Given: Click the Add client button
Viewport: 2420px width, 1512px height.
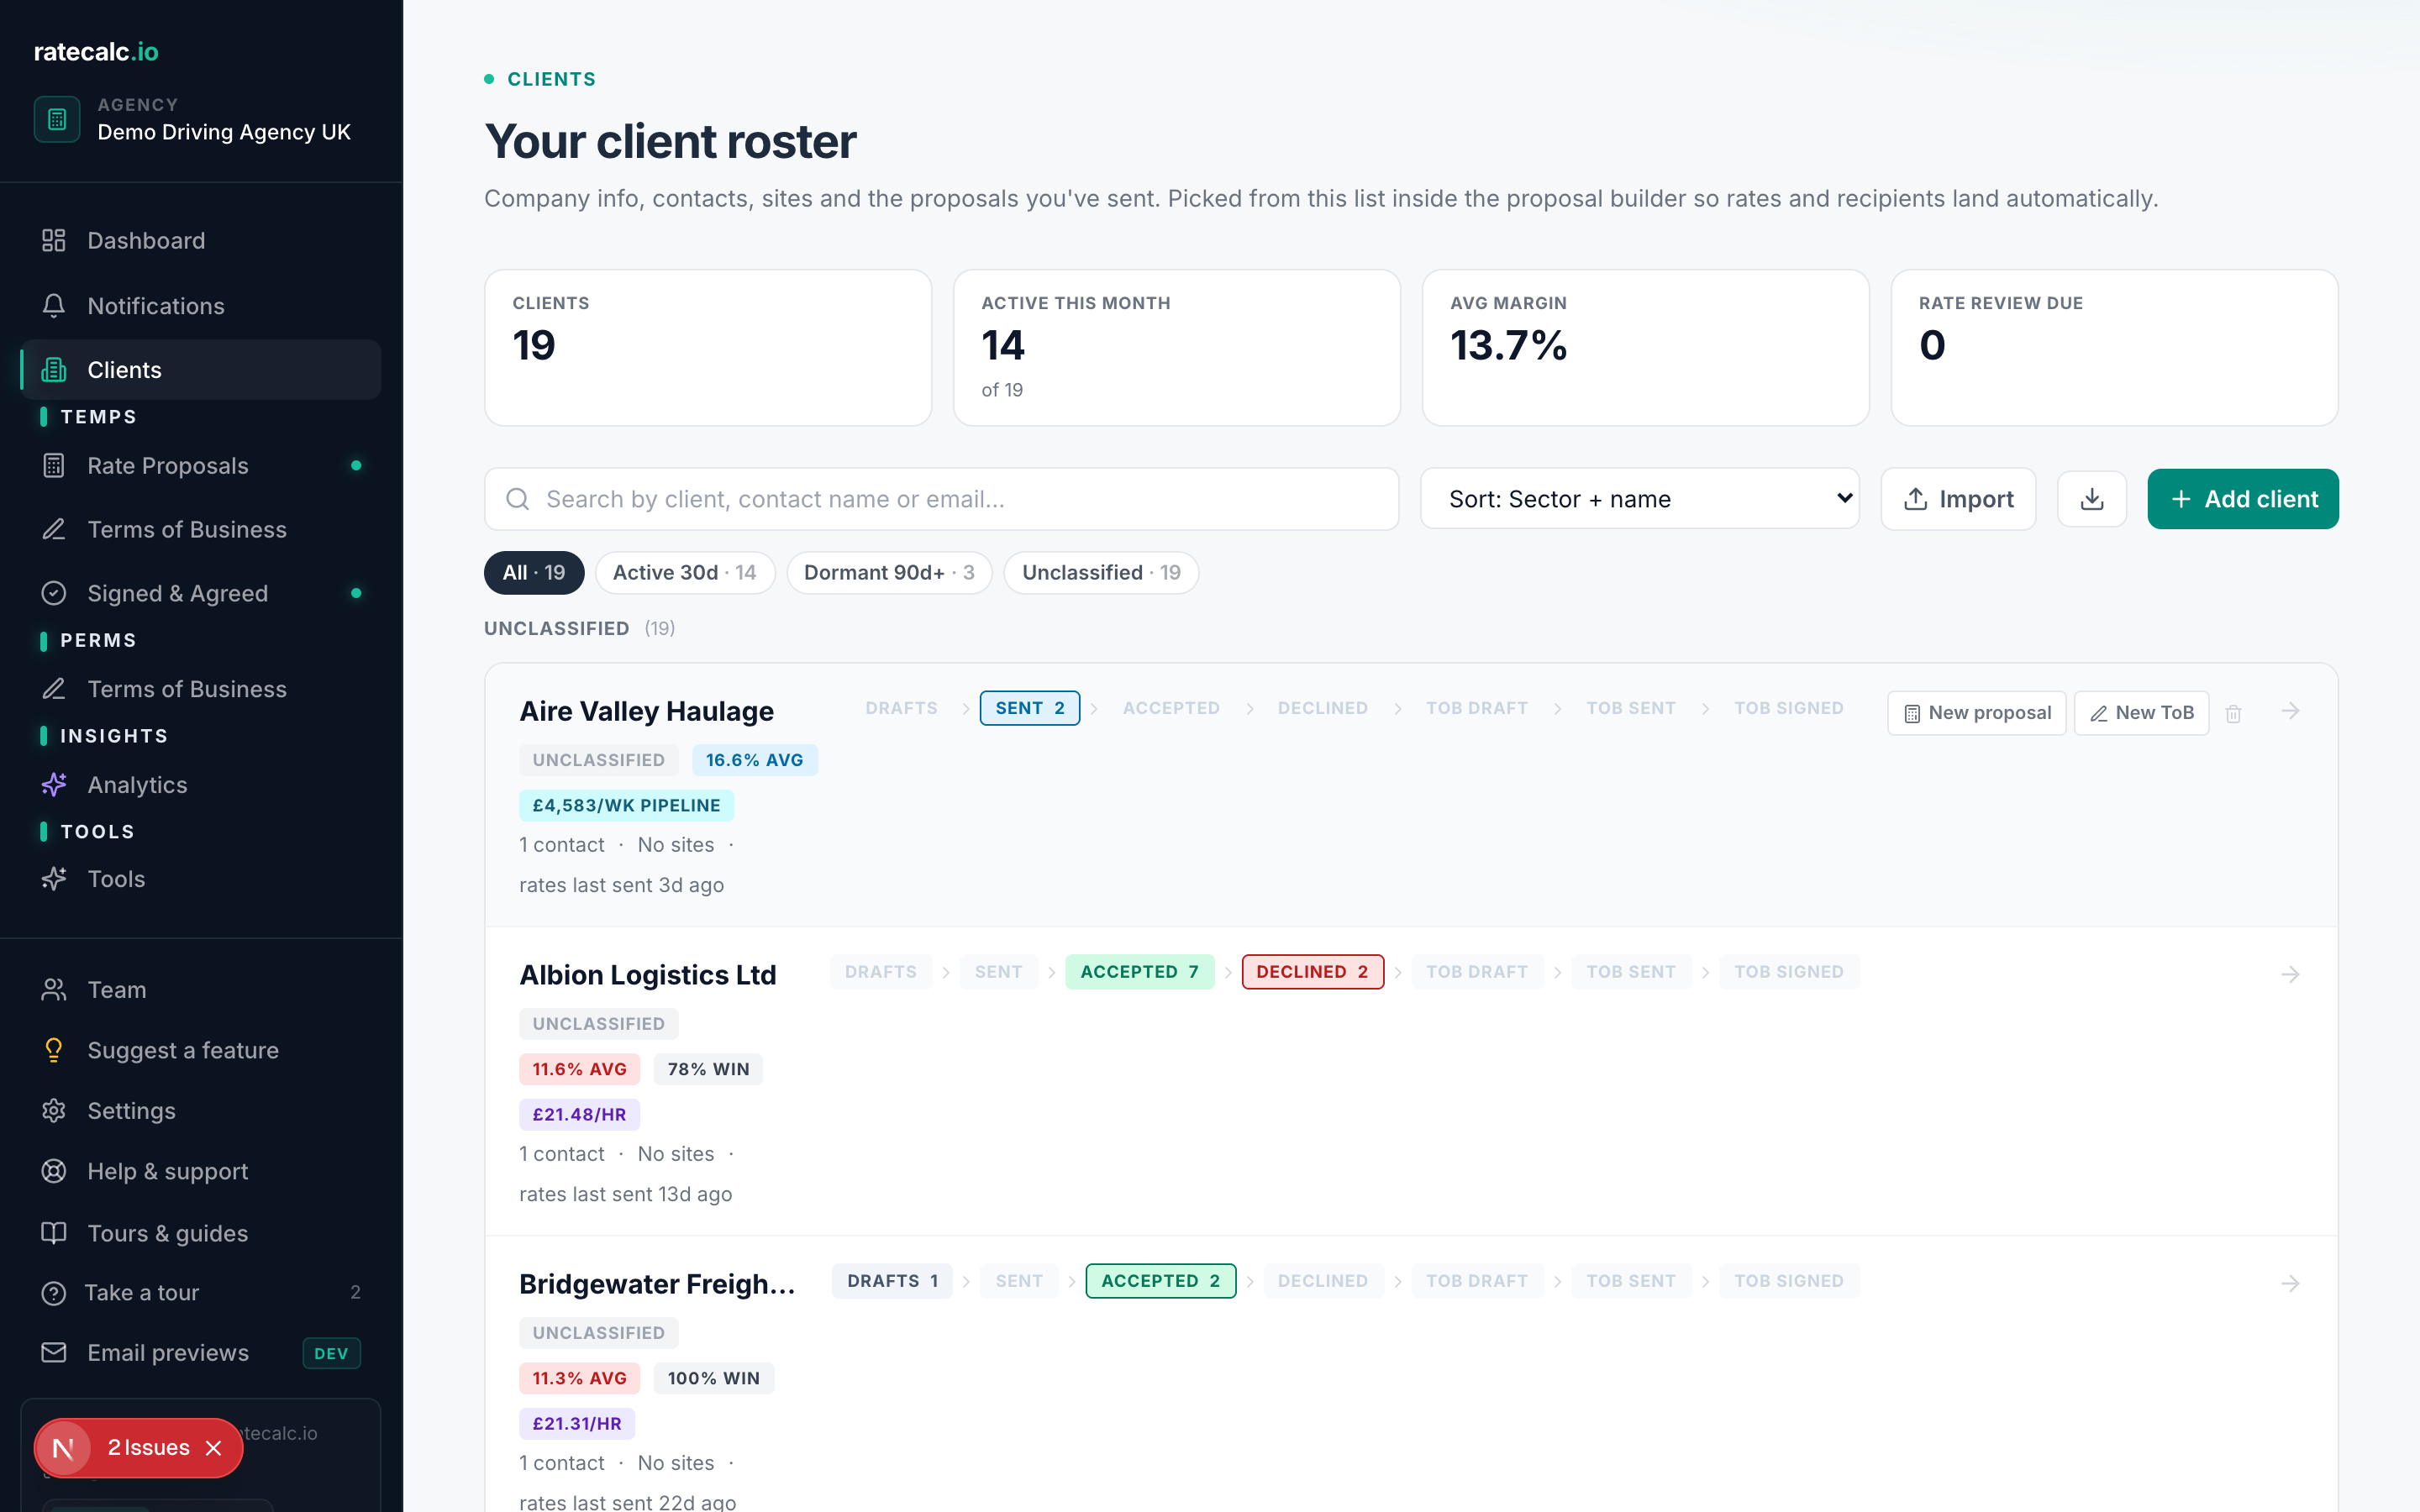Looking at the screenshot, I should tap(2243, 499).
